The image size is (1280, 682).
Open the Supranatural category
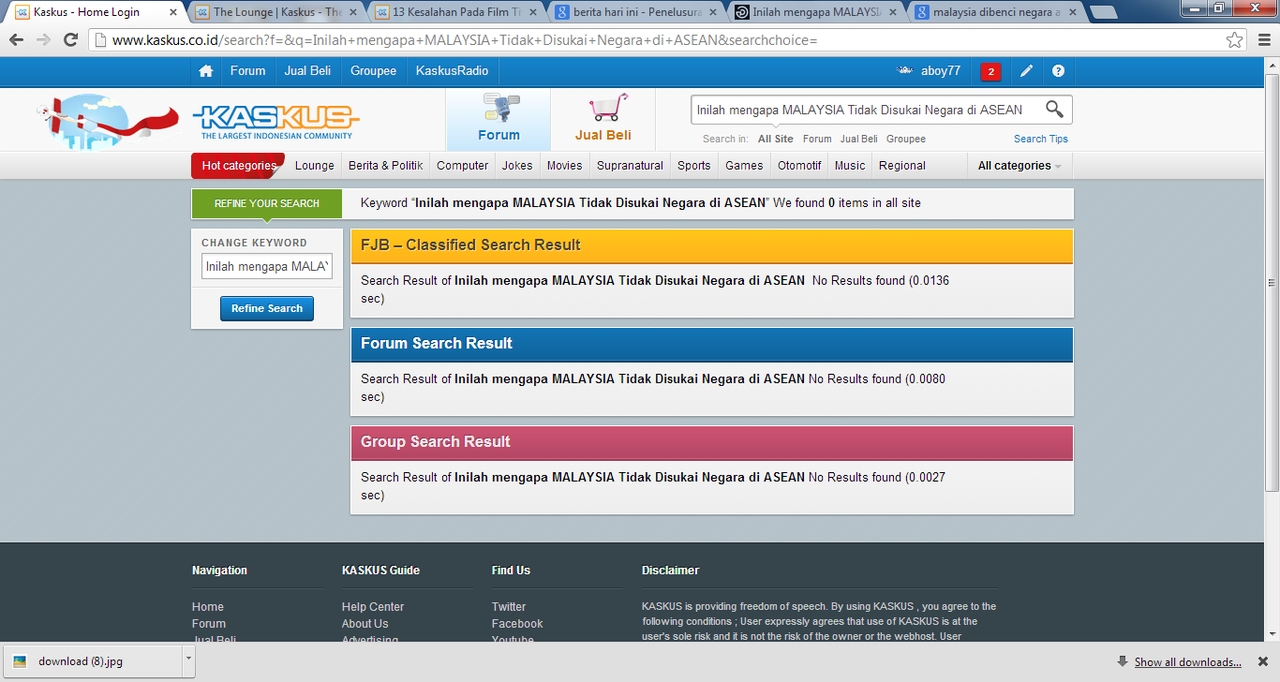pyautogui.click(x=630, y=166)
